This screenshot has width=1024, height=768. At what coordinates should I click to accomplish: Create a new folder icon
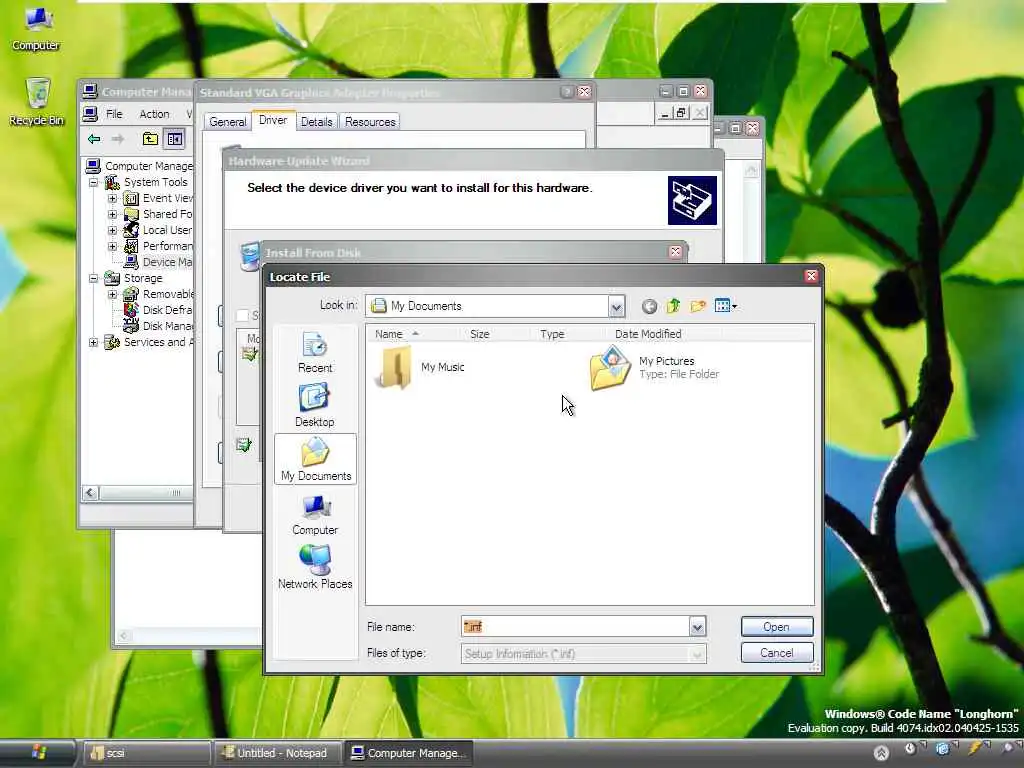tap(697, 306)
